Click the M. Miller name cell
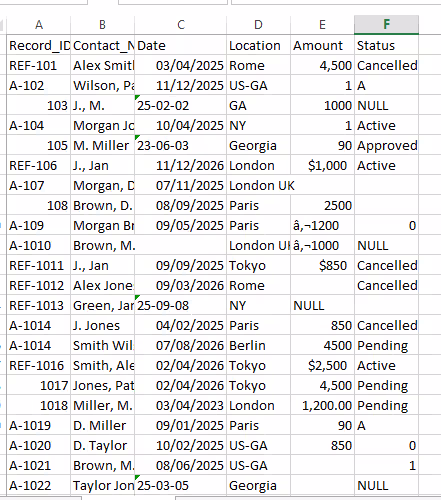441x500 pixels. pos(102,145)
